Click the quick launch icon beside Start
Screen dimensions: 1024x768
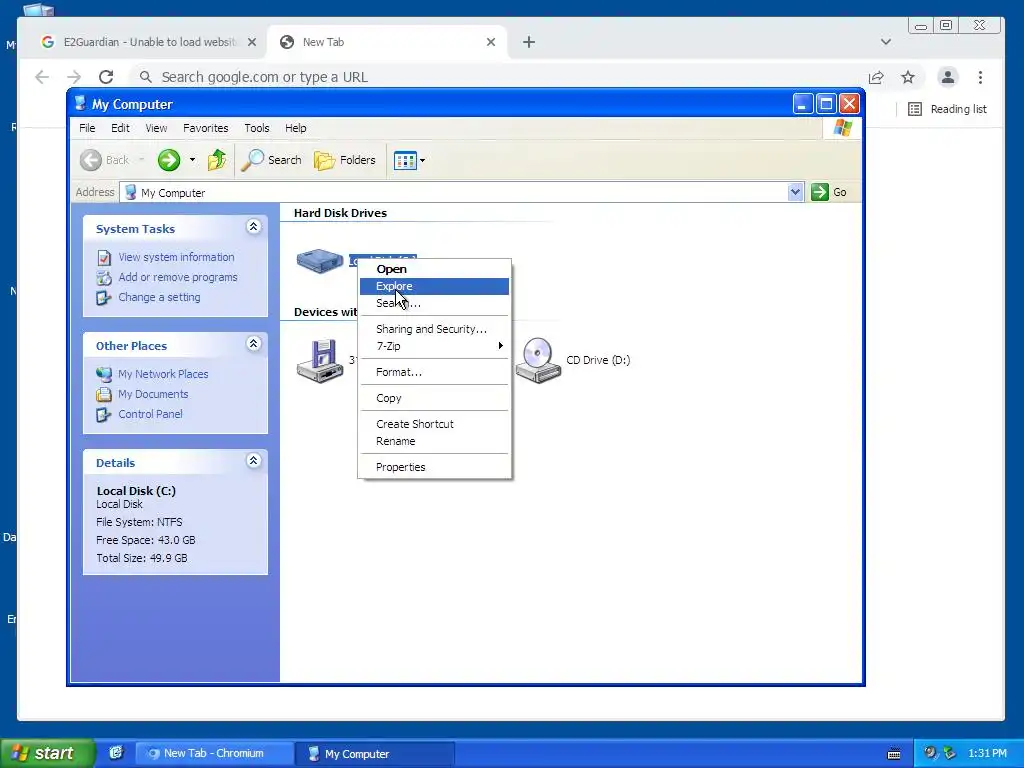116,753
